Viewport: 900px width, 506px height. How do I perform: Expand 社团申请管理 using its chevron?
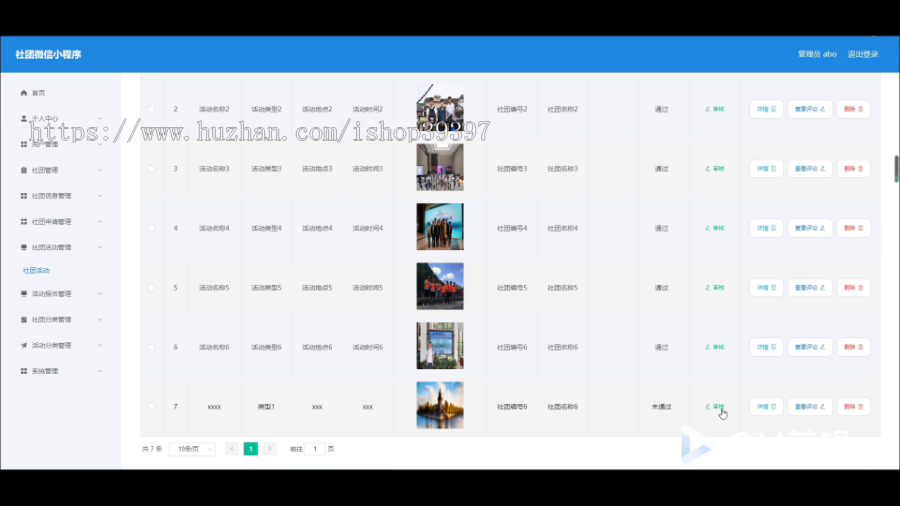click(x=100, y=222)
